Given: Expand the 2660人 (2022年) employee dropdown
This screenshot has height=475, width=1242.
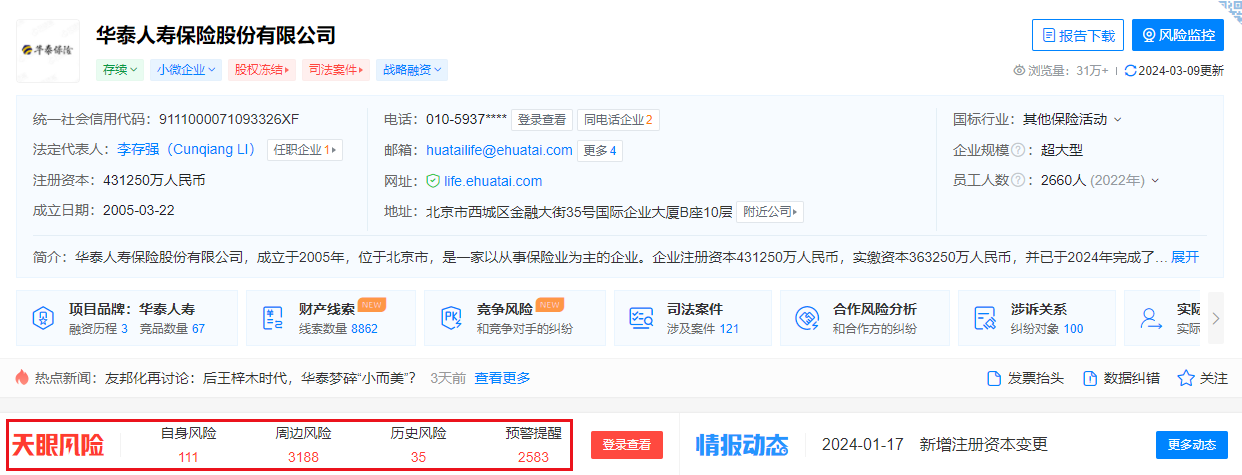Looking at the screenshot, I should 1100,180.
